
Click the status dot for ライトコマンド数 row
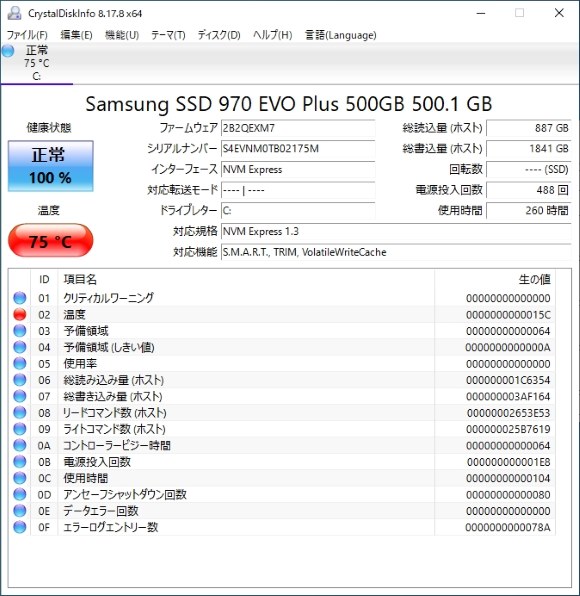pyautogui.click(x=20, y=429)
